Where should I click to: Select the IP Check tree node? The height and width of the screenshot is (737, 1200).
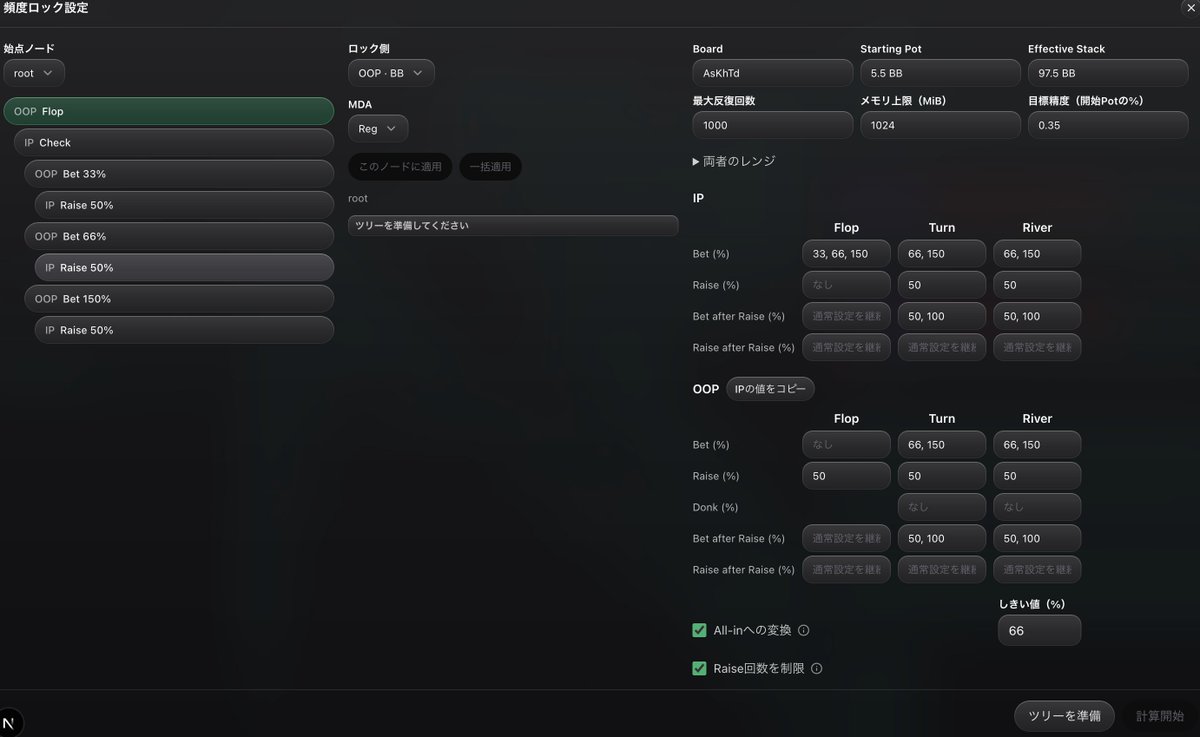174,143
